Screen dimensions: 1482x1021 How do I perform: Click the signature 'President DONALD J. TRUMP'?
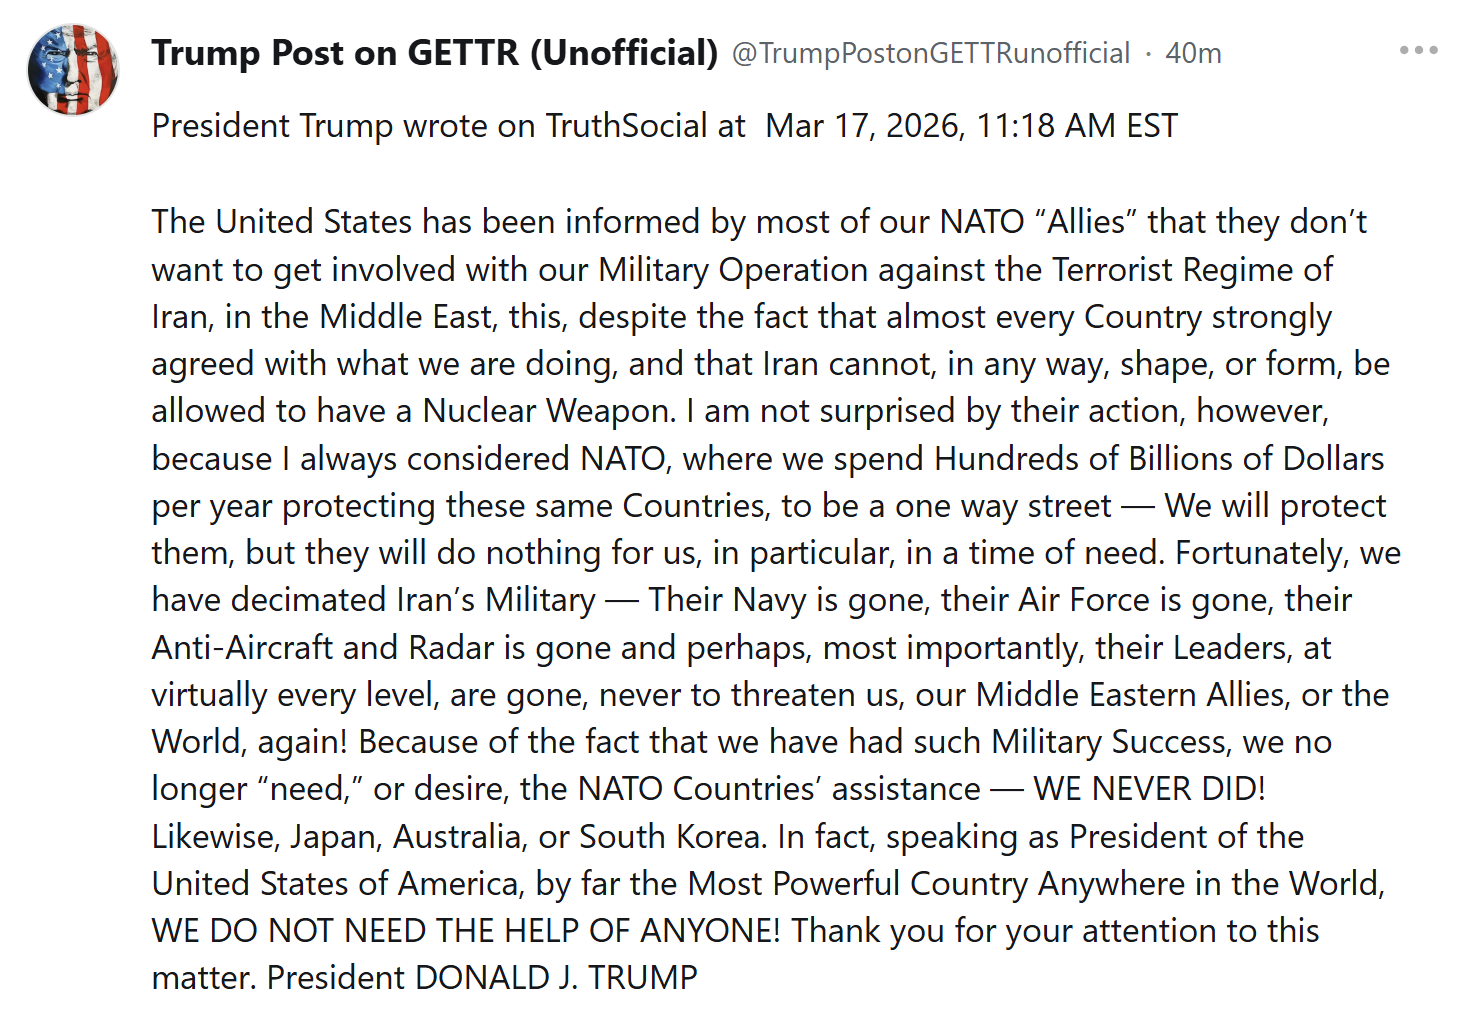pyautogui.click(x=482, y=978)
